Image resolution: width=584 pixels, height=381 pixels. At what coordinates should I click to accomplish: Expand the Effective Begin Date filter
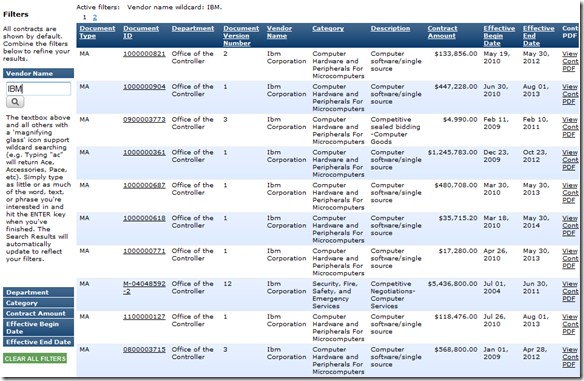tap(38, 327)
